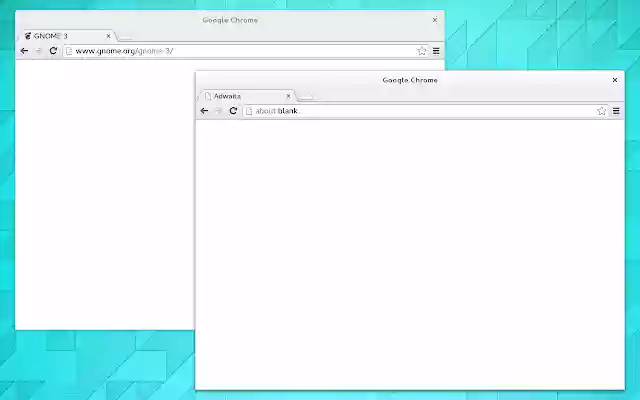Click forward arrow in GNOME 3 window
The height and width of the screenshot is (400, 640).
point(38,51)
